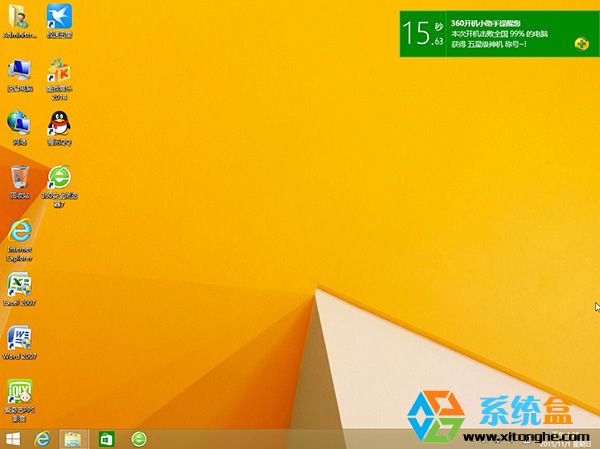Launch the Word 2007 shortcut
600x449 pixels.
pos(20,338)
